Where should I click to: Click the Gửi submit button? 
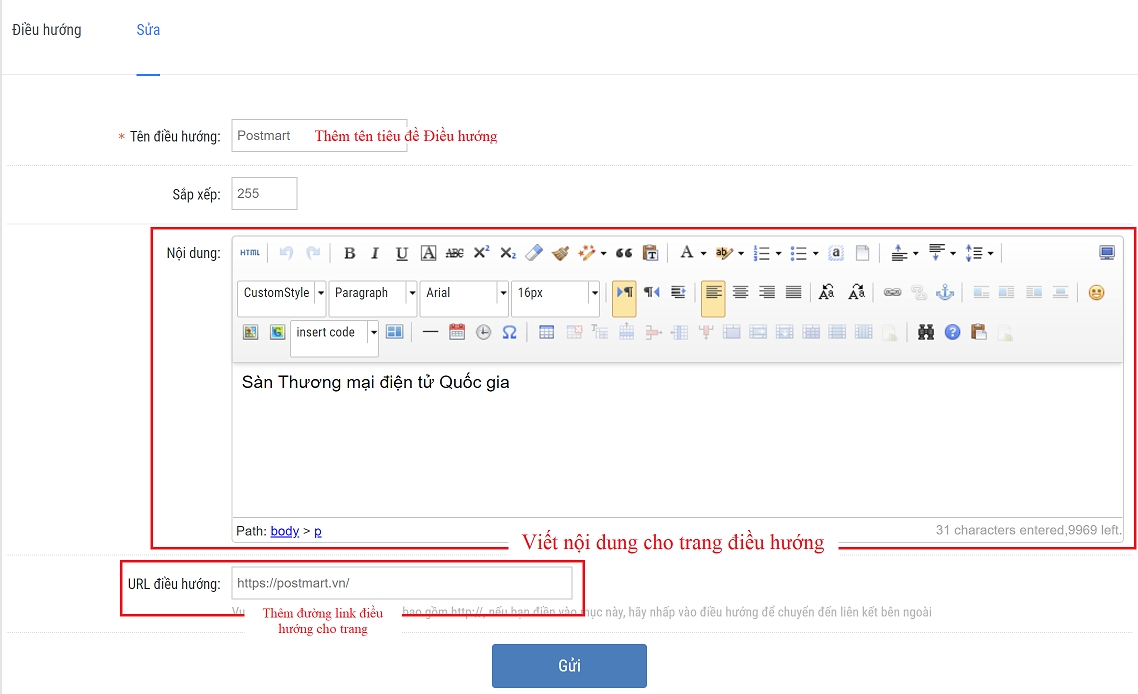coord(569,666)
